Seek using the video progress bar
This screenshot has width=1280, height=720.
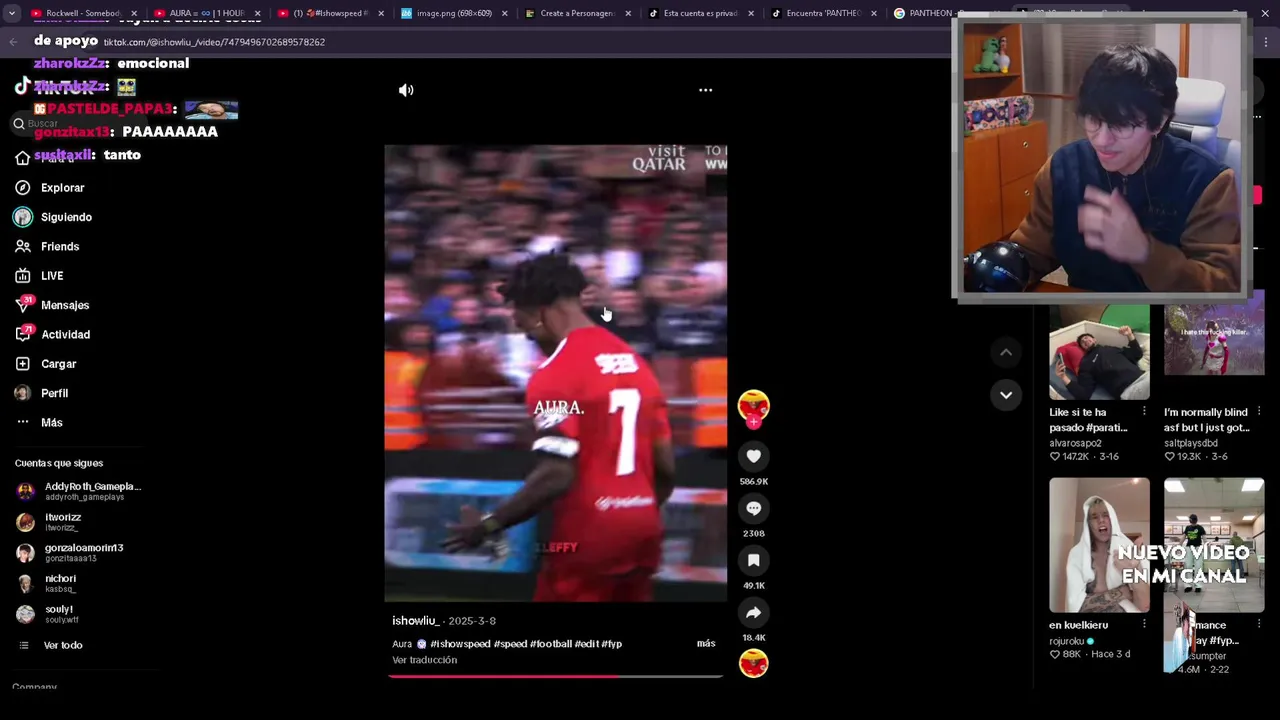(555, 676)
